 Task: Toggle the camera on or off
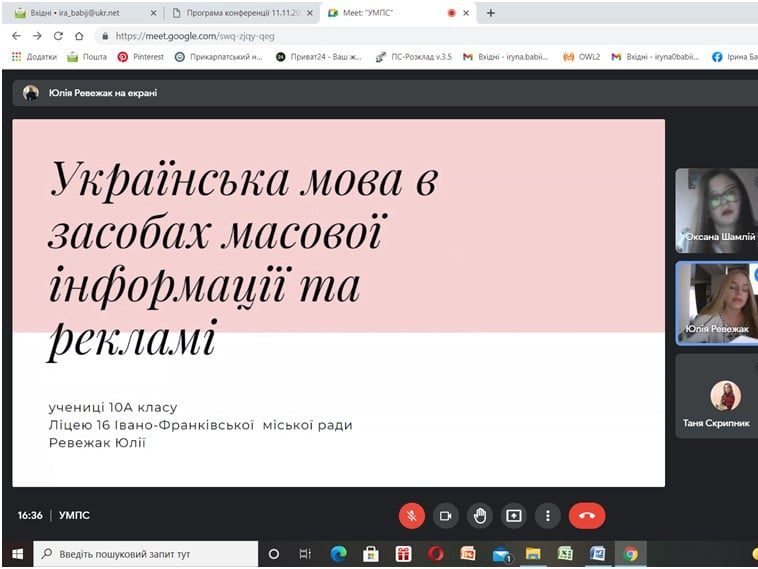(x=446, y=516)
